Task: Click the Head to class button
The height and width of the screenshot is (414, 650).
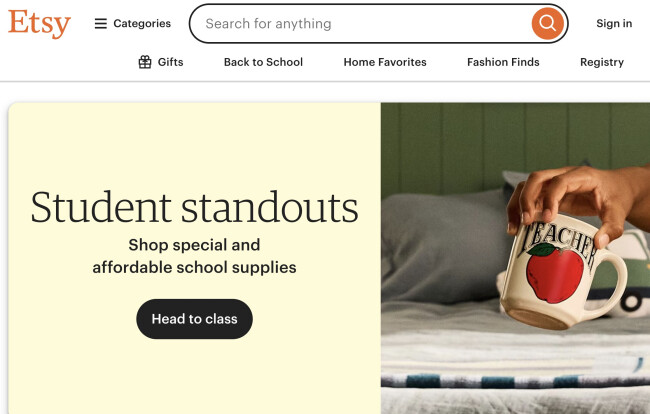Action: [194, 319]
